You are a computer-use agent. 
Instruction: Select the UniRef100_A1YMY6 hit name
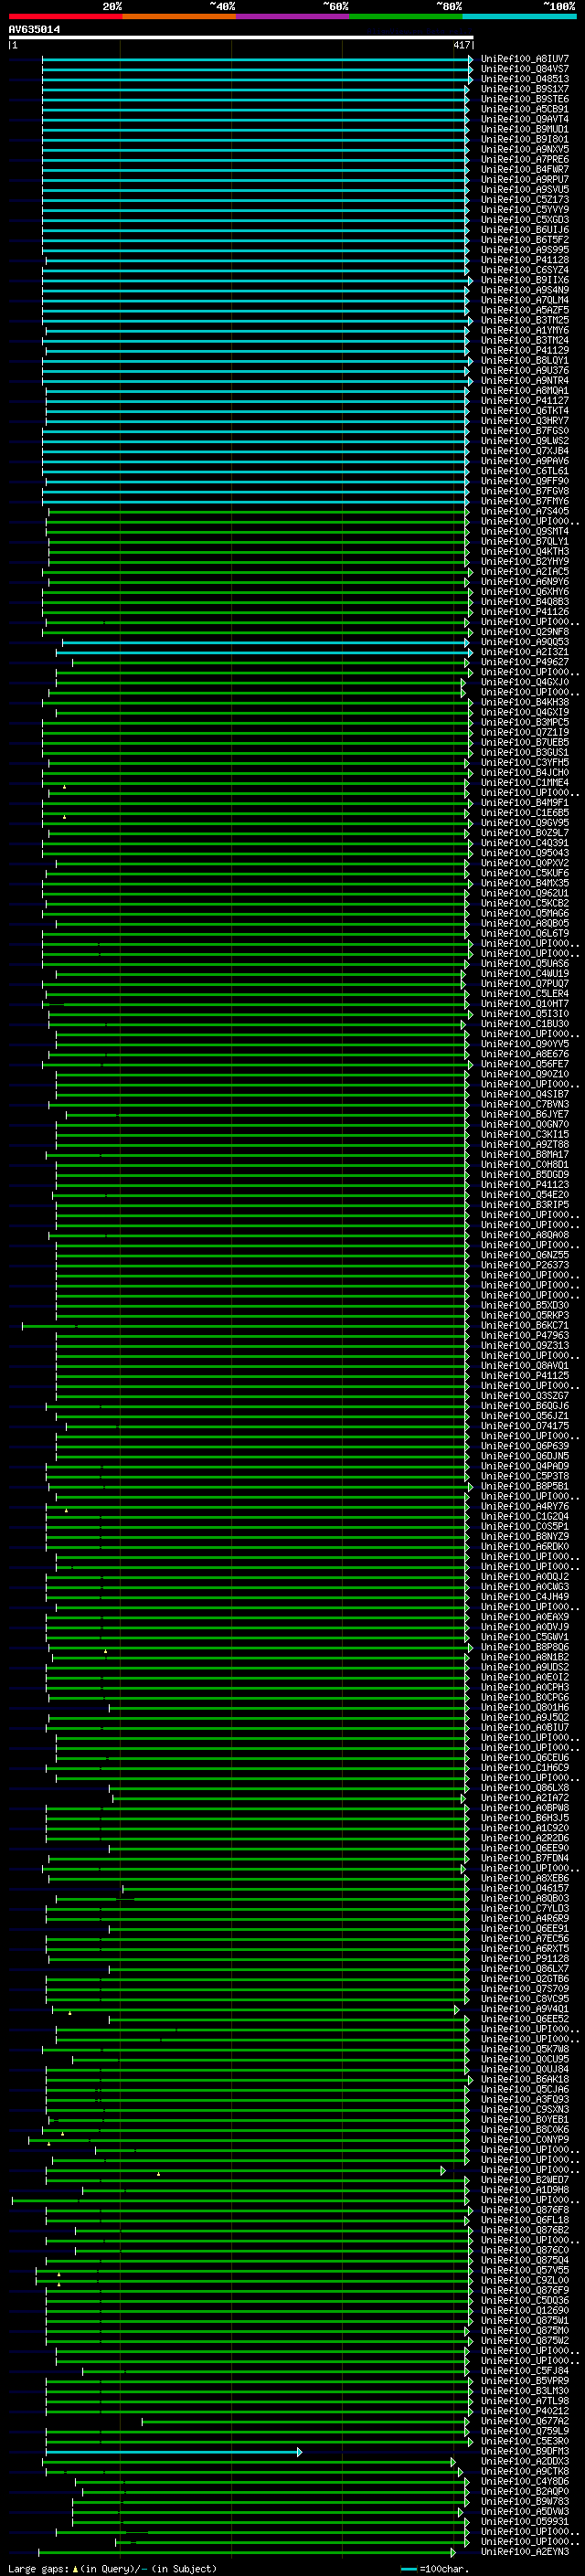click(525, 330)
